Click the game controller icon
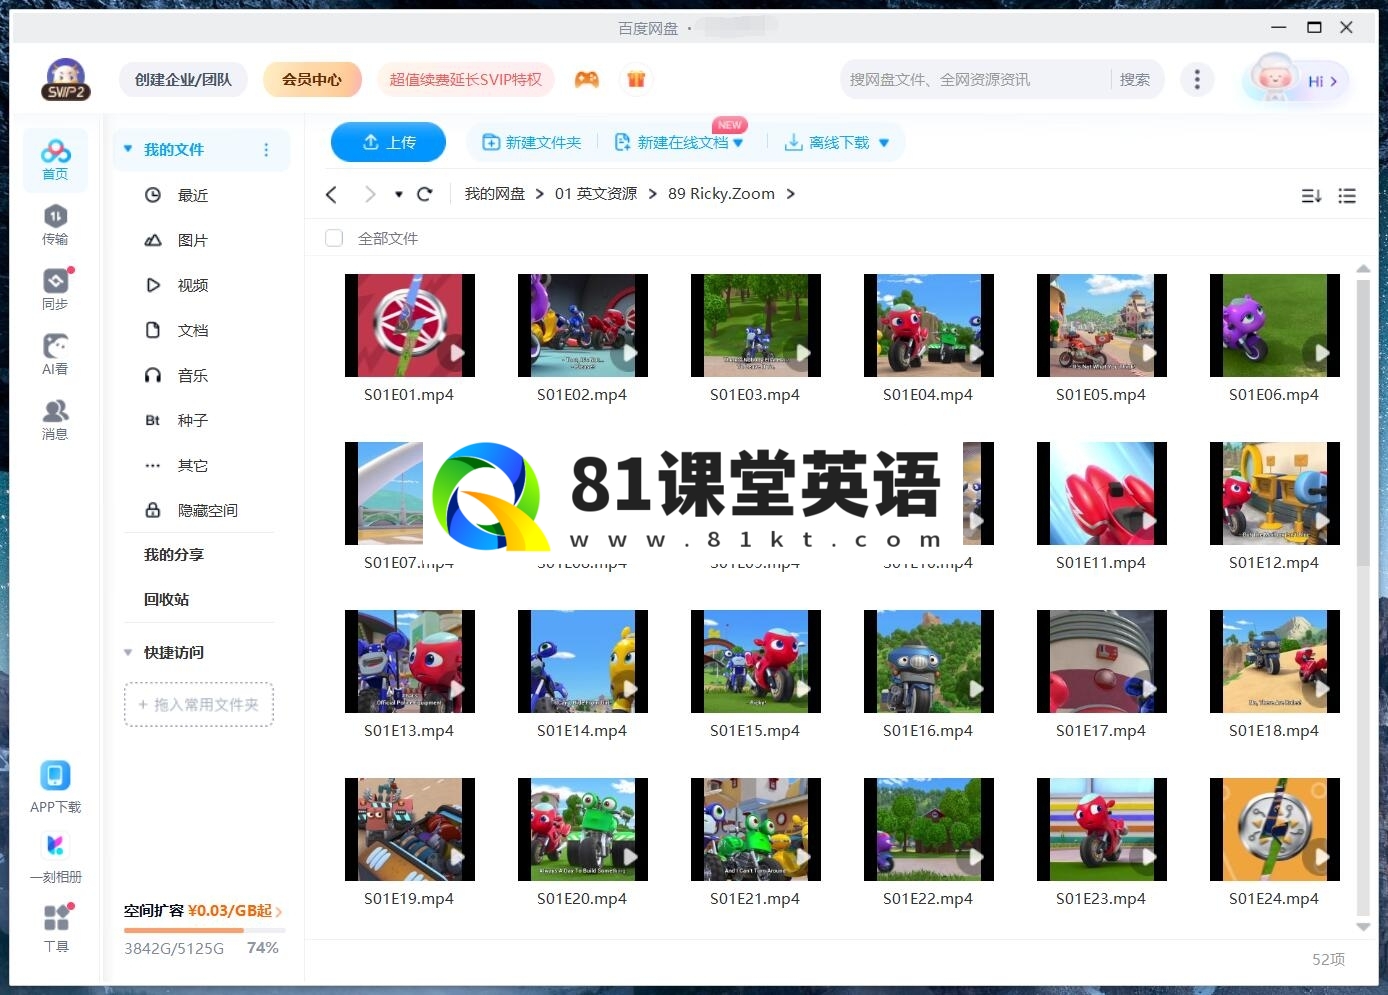Viewport: 1388px width, 995px height. (x=587, y=79)
